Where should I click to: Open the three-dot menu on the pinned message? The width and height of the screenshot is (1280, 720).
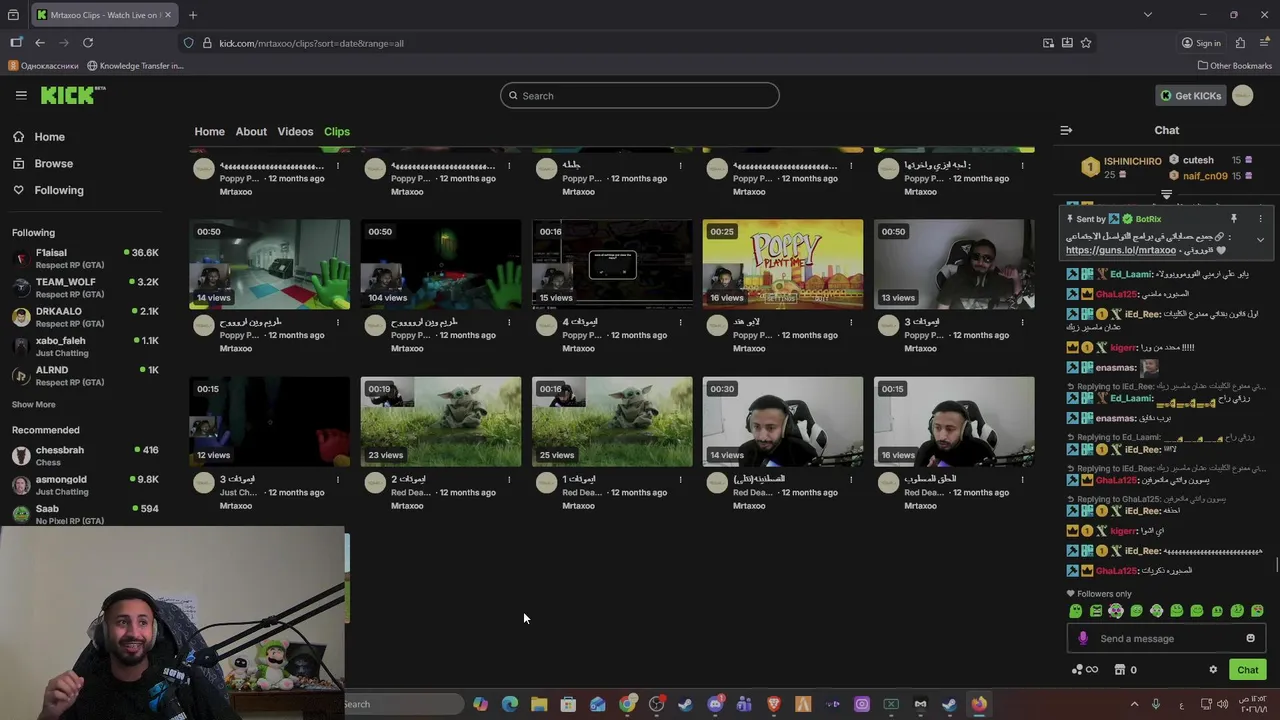click(x=1260, y=219)
